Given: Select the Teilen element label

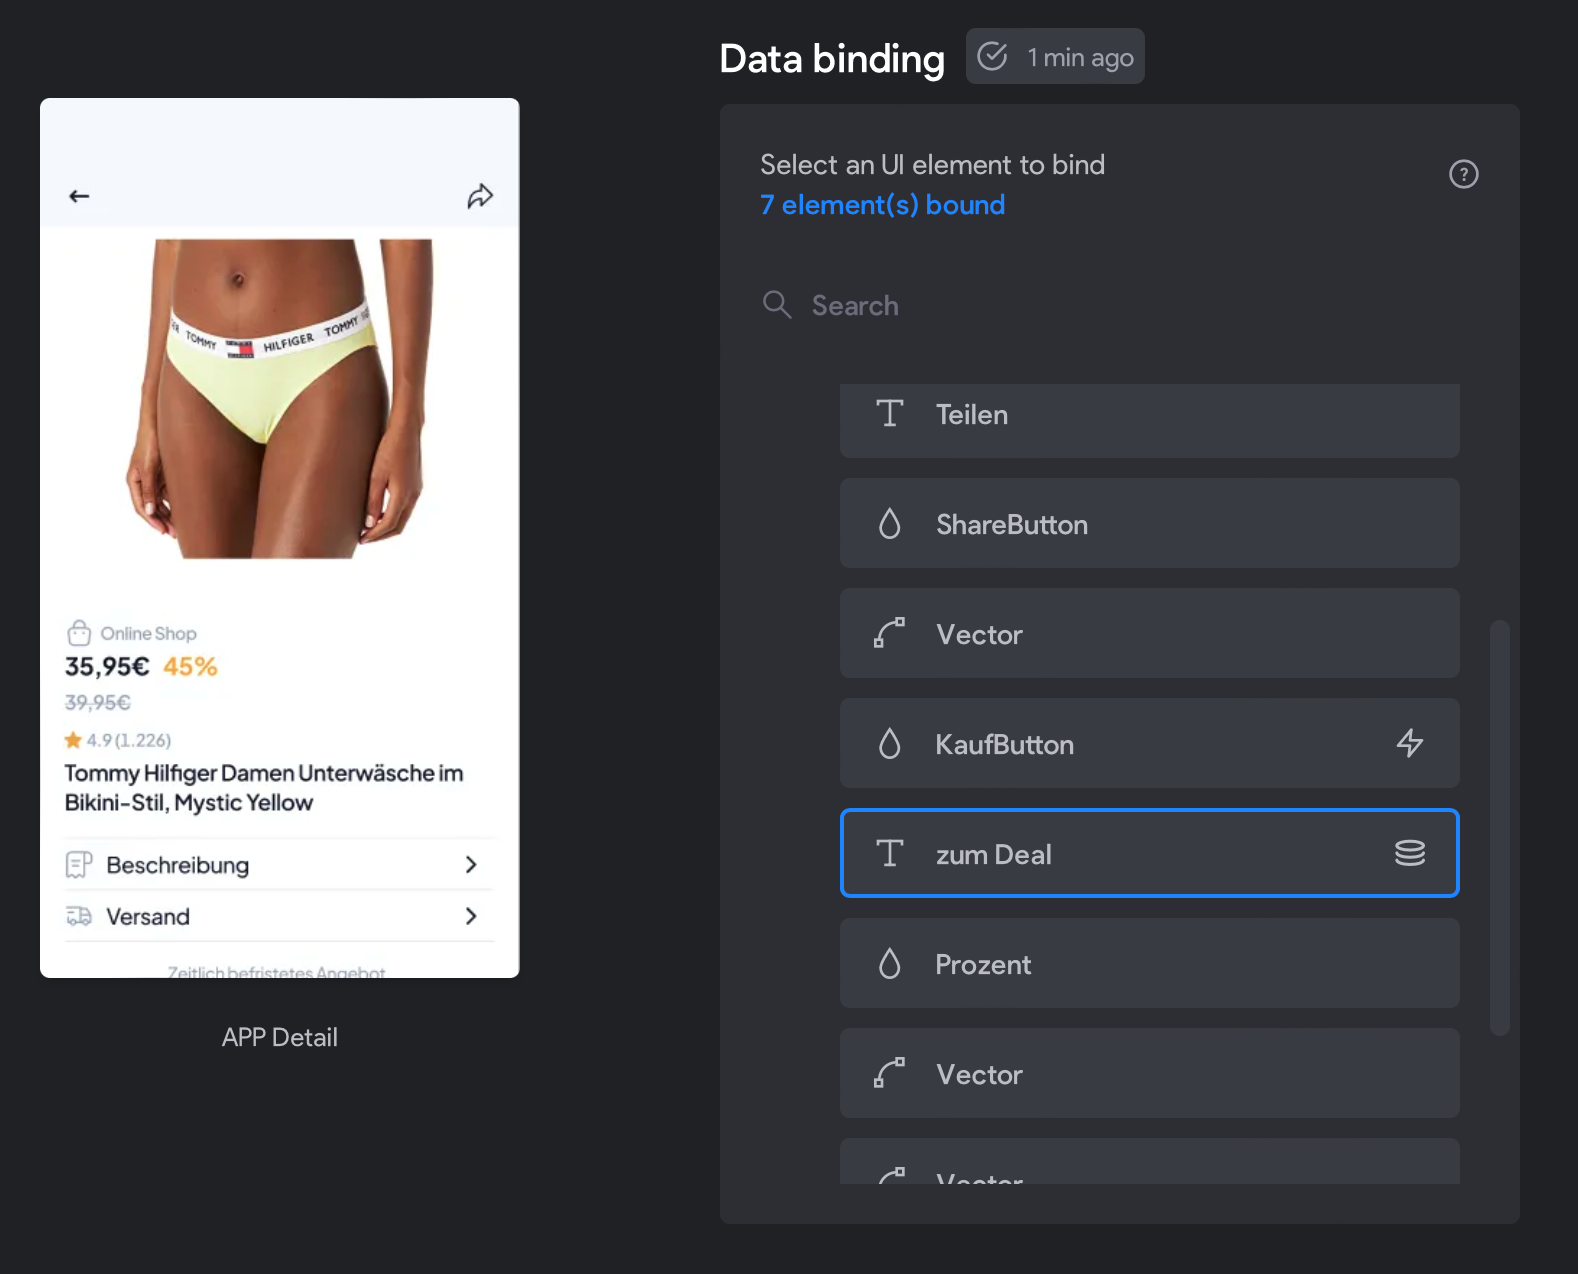Looking at the screenshot, I should tap(972, 415).
